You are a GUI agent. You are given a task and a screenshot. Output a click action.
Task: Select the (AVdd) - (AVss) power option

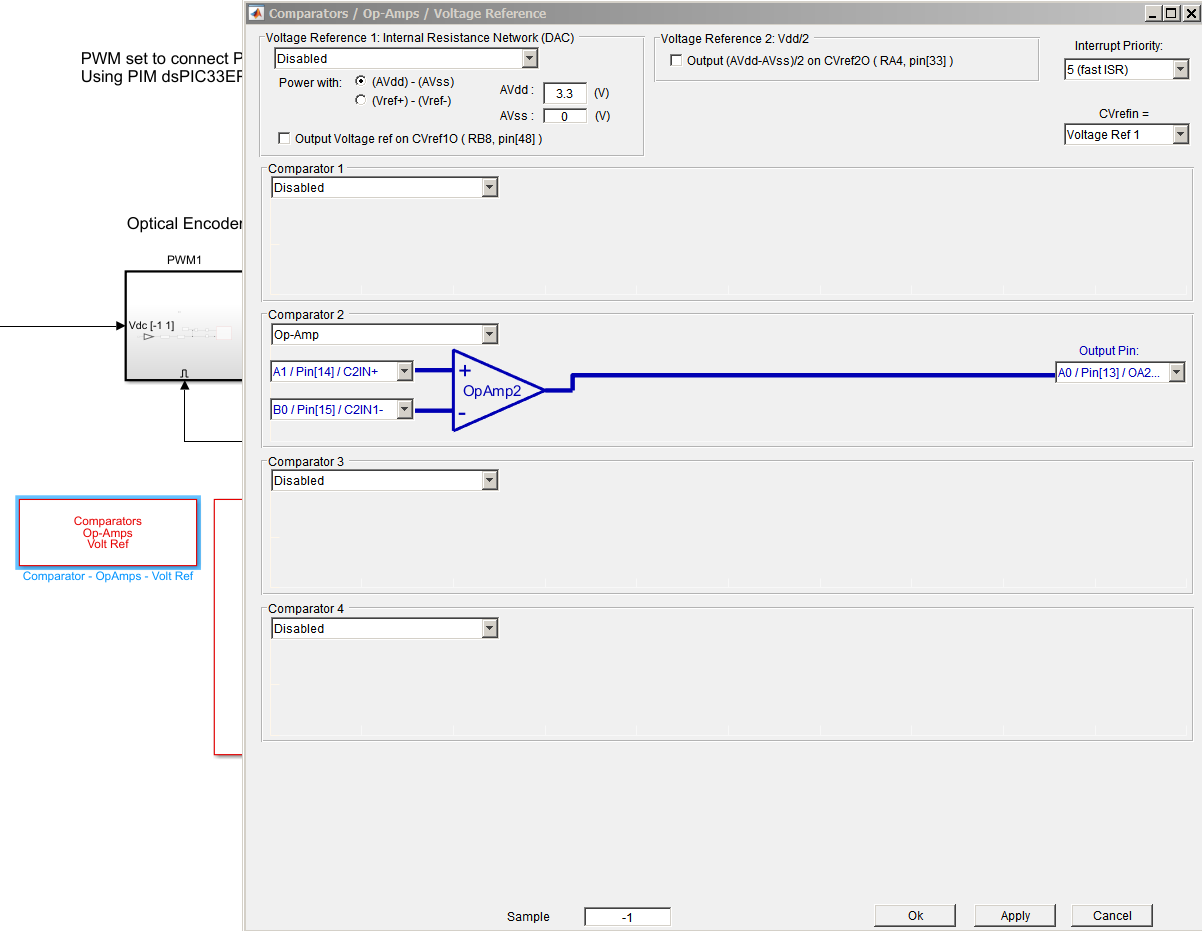click(x=361, y=81)
